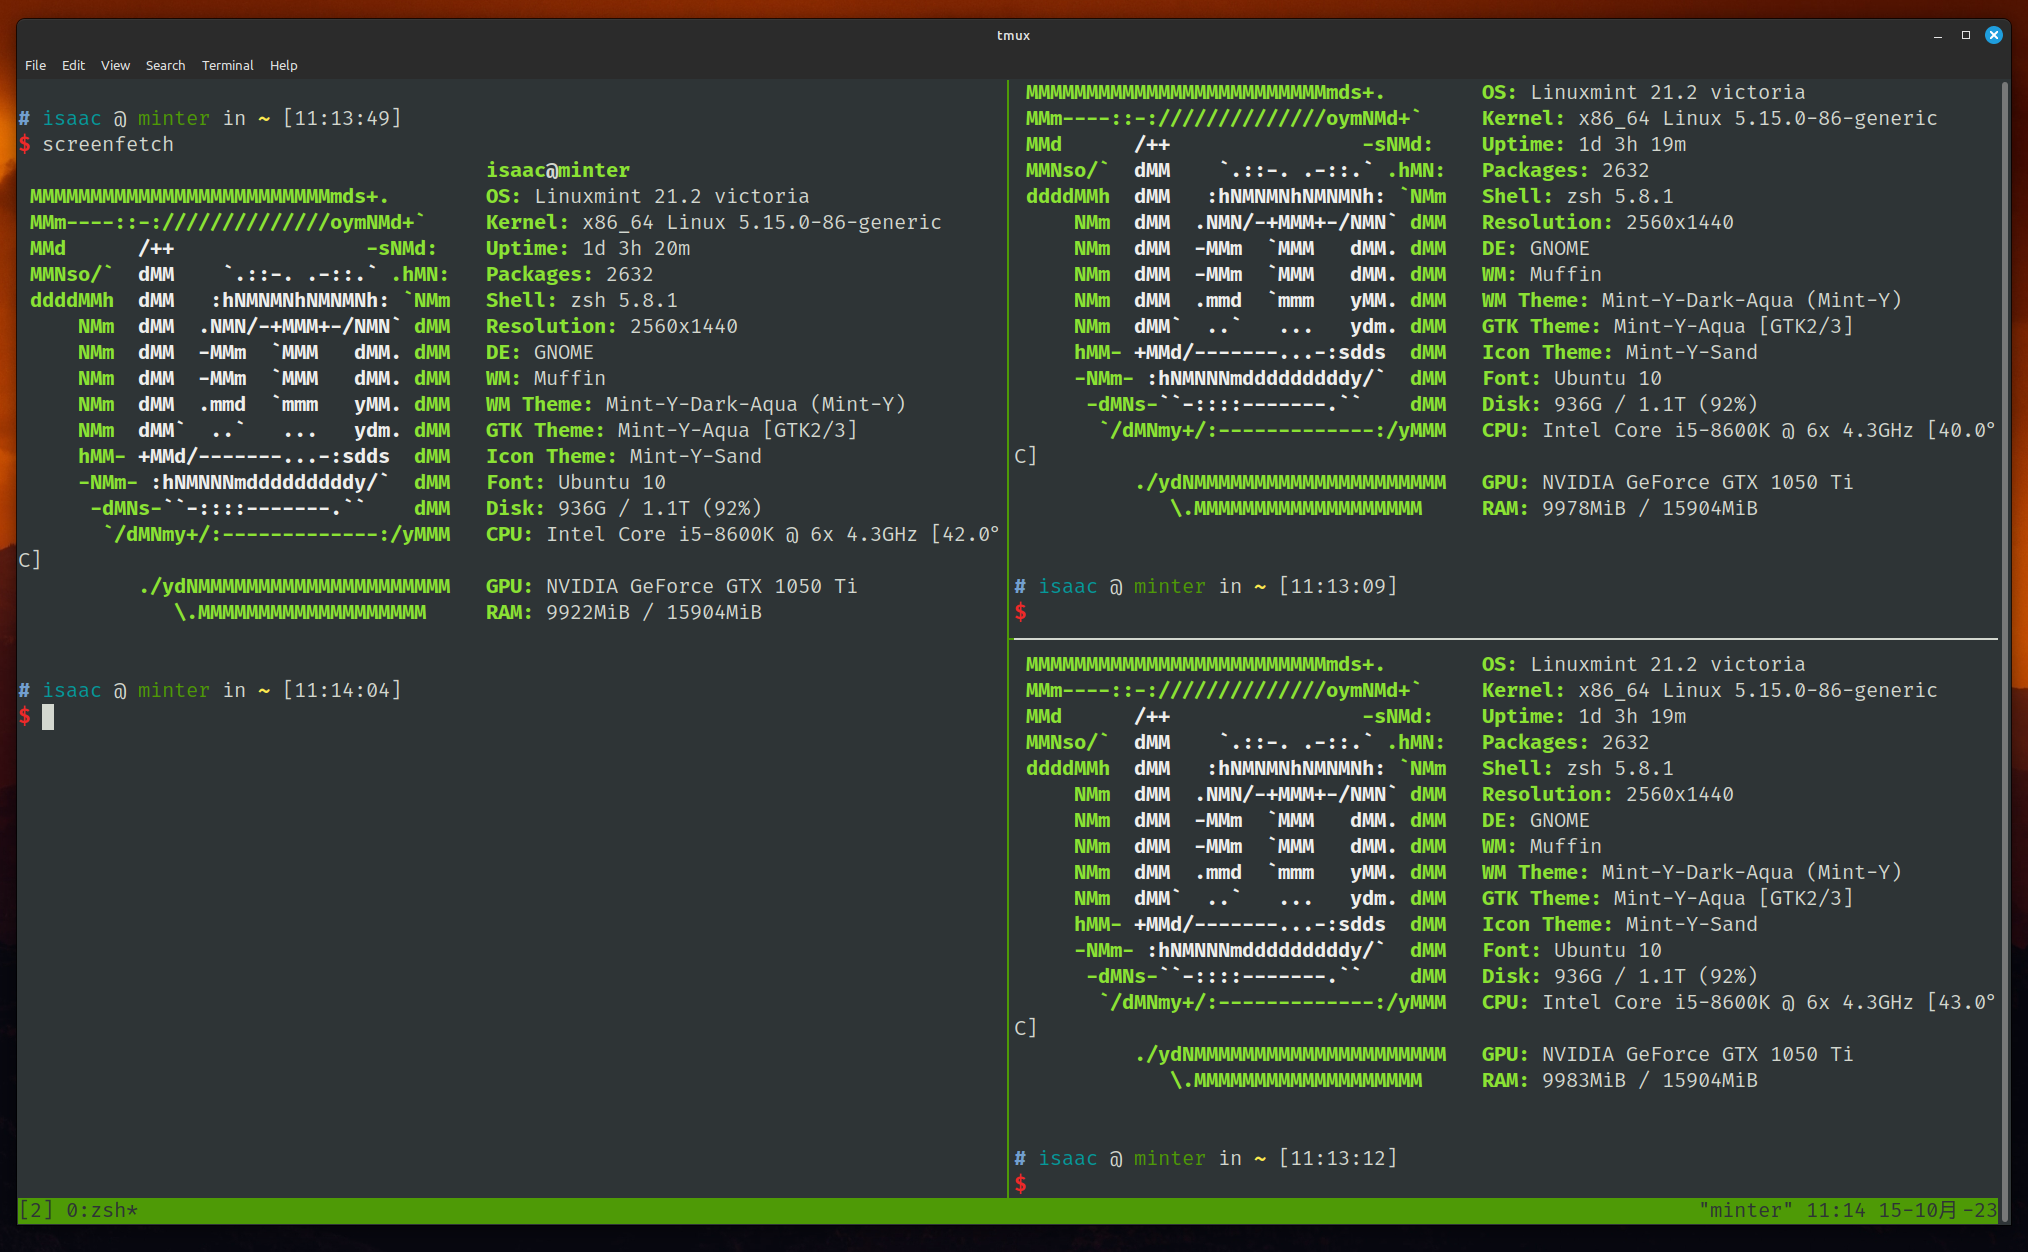2028x1252 pixels.
Task: Open the Terminal menu
Action: pyautogui.click(x=227, y=65)
